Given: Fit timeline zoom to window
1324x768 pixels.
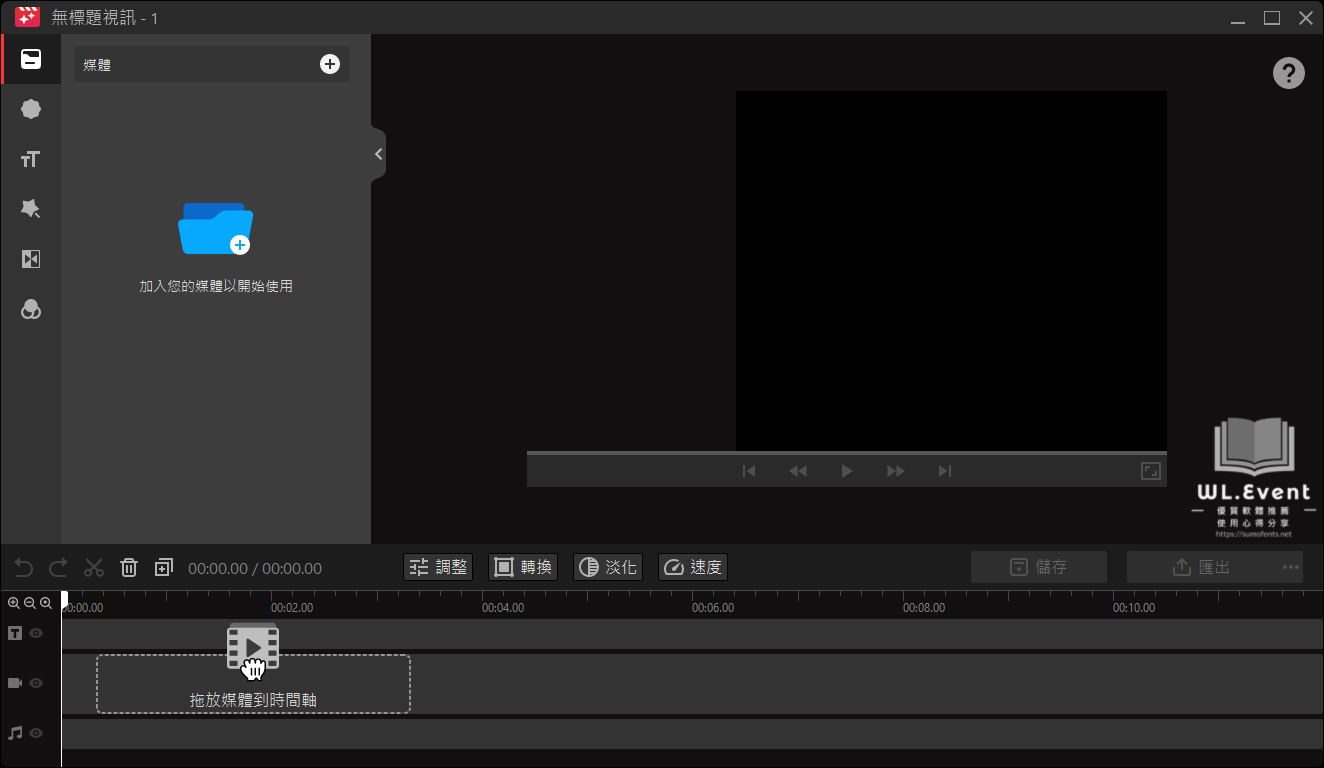Looking at the screenshot, I should point(46,603).
